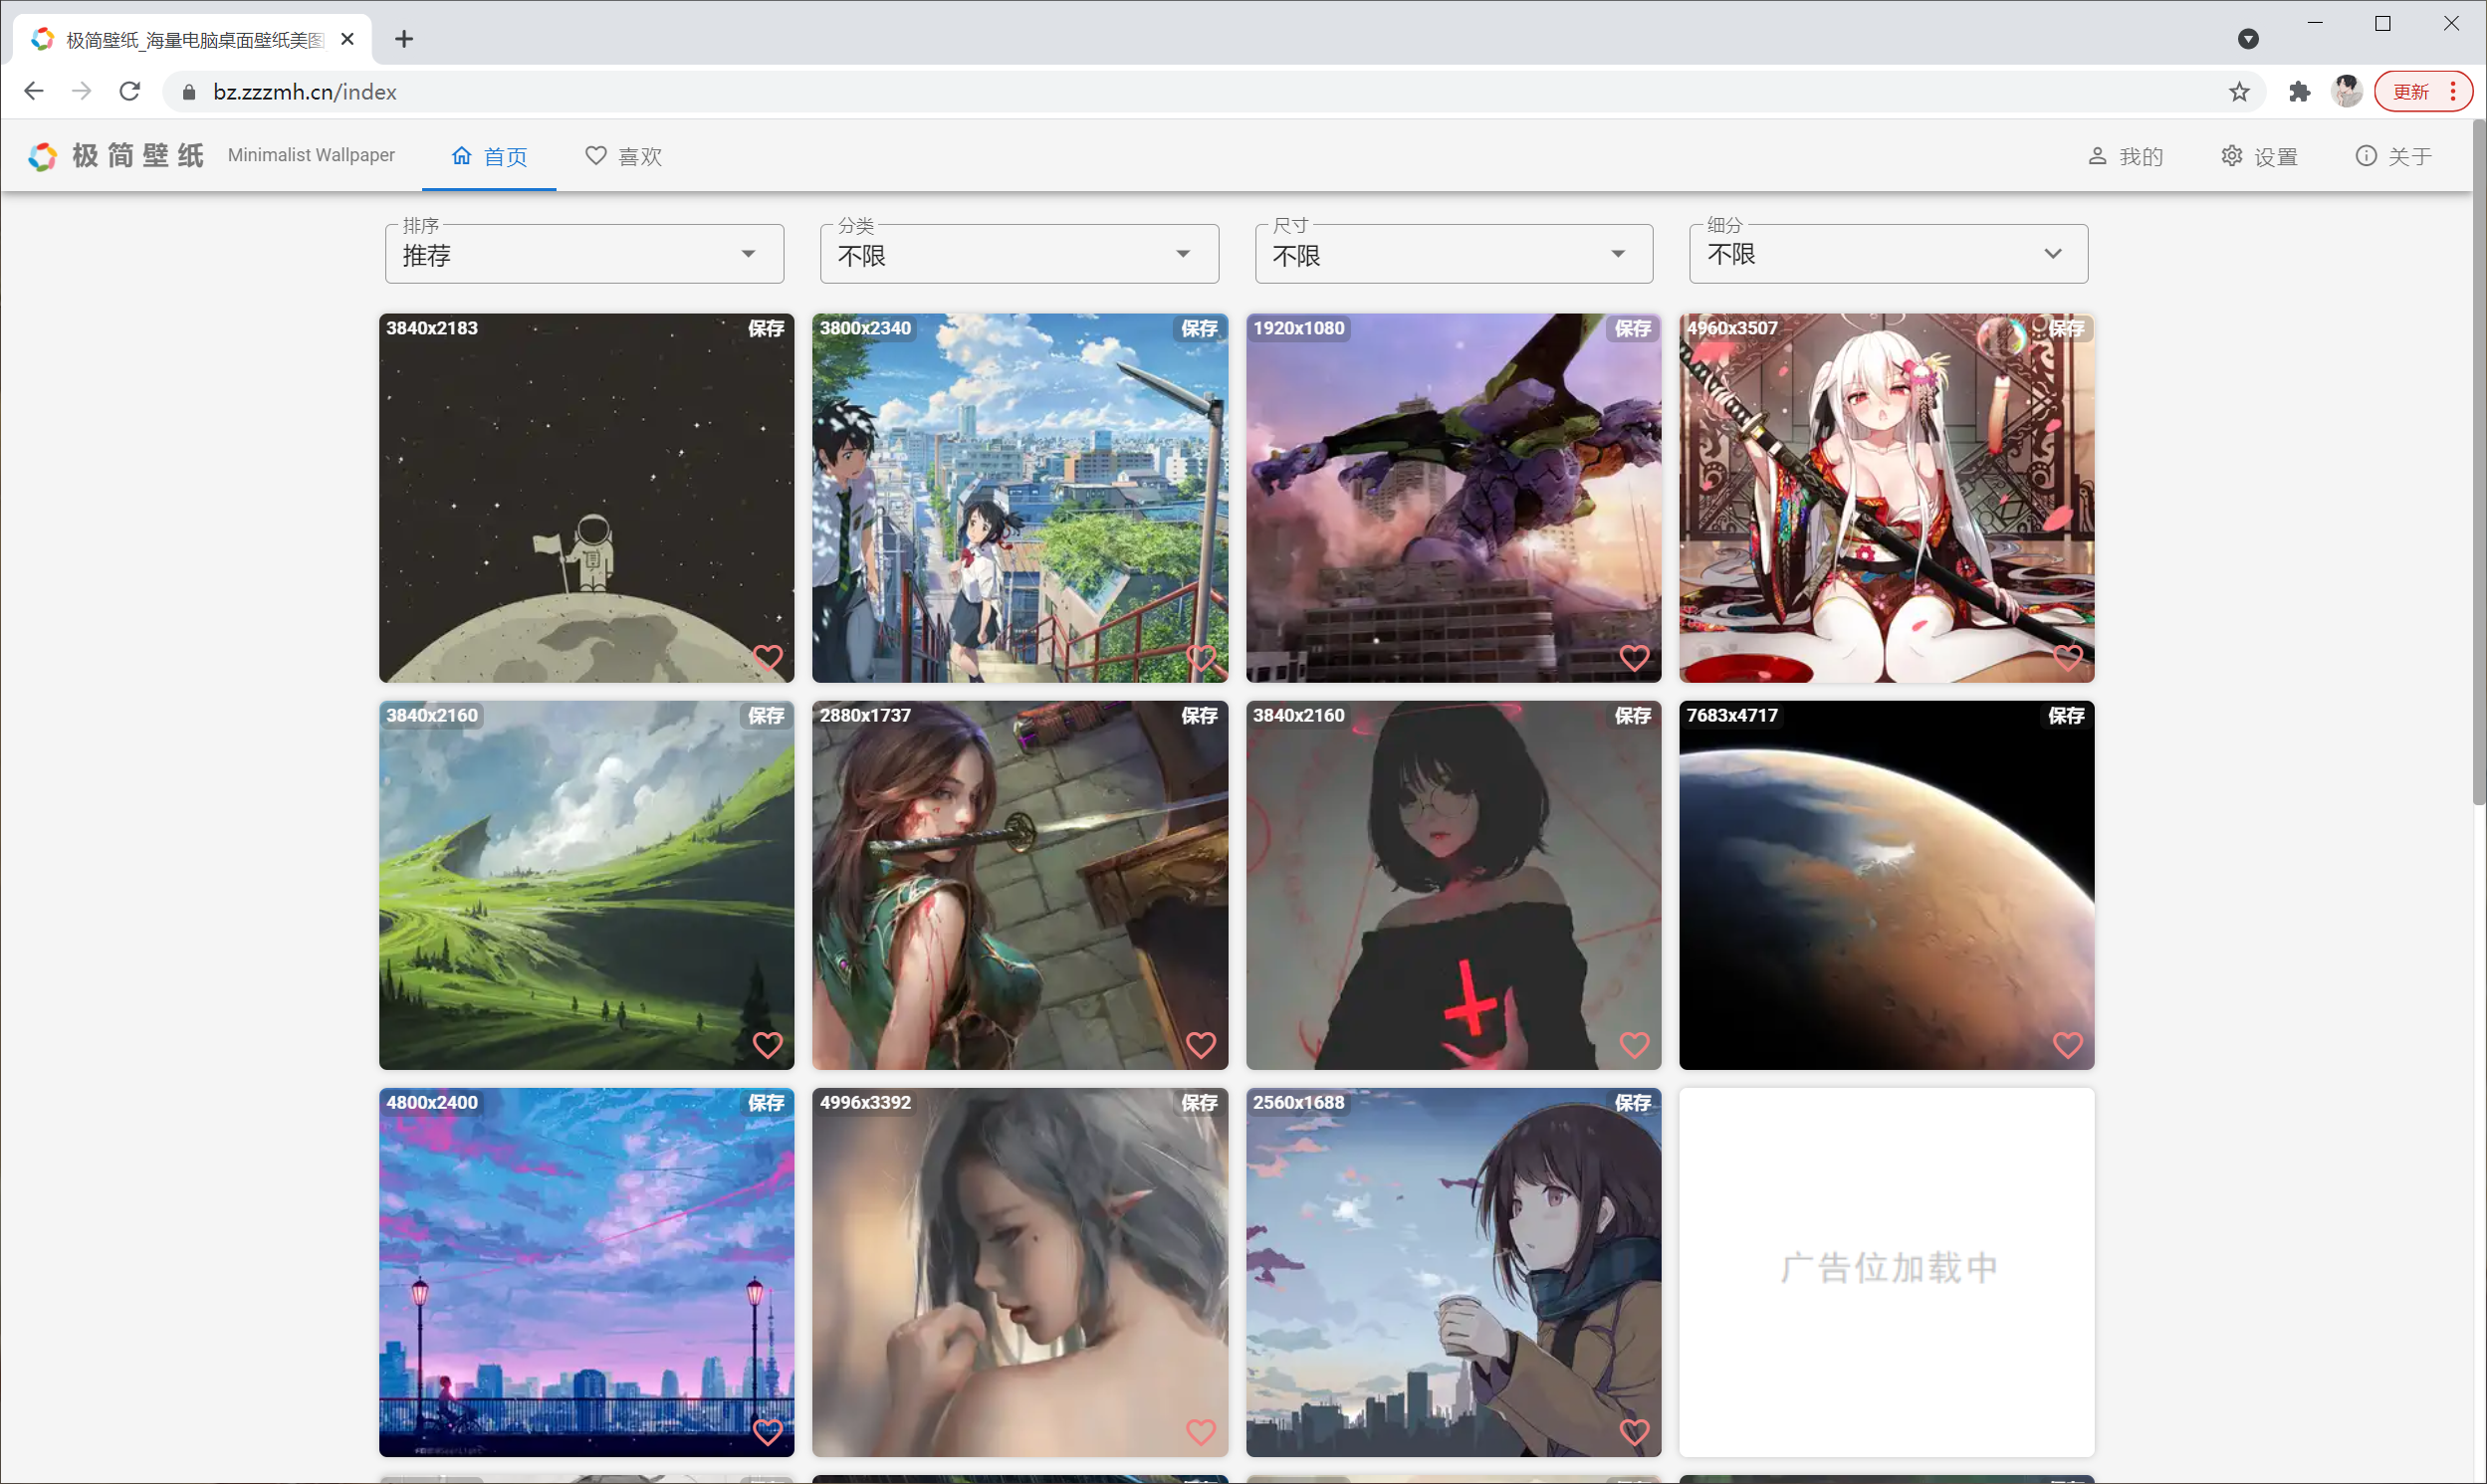The width and height of the screenshot is (2487, 1484).
Task: Save the glasses girl 3840x2160 wallpaper
Action: pyautogui.click(x=1633, y=715)
